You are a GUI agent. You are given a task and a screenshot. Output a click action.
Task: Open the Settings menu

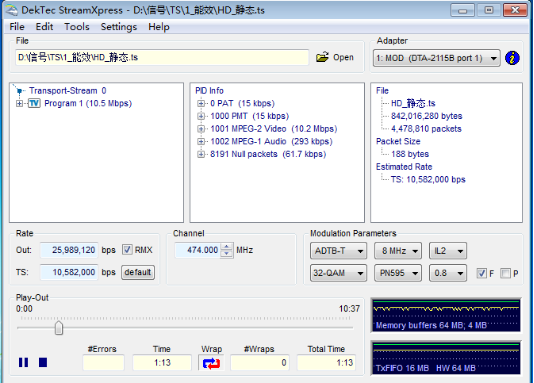pos(119,27)
